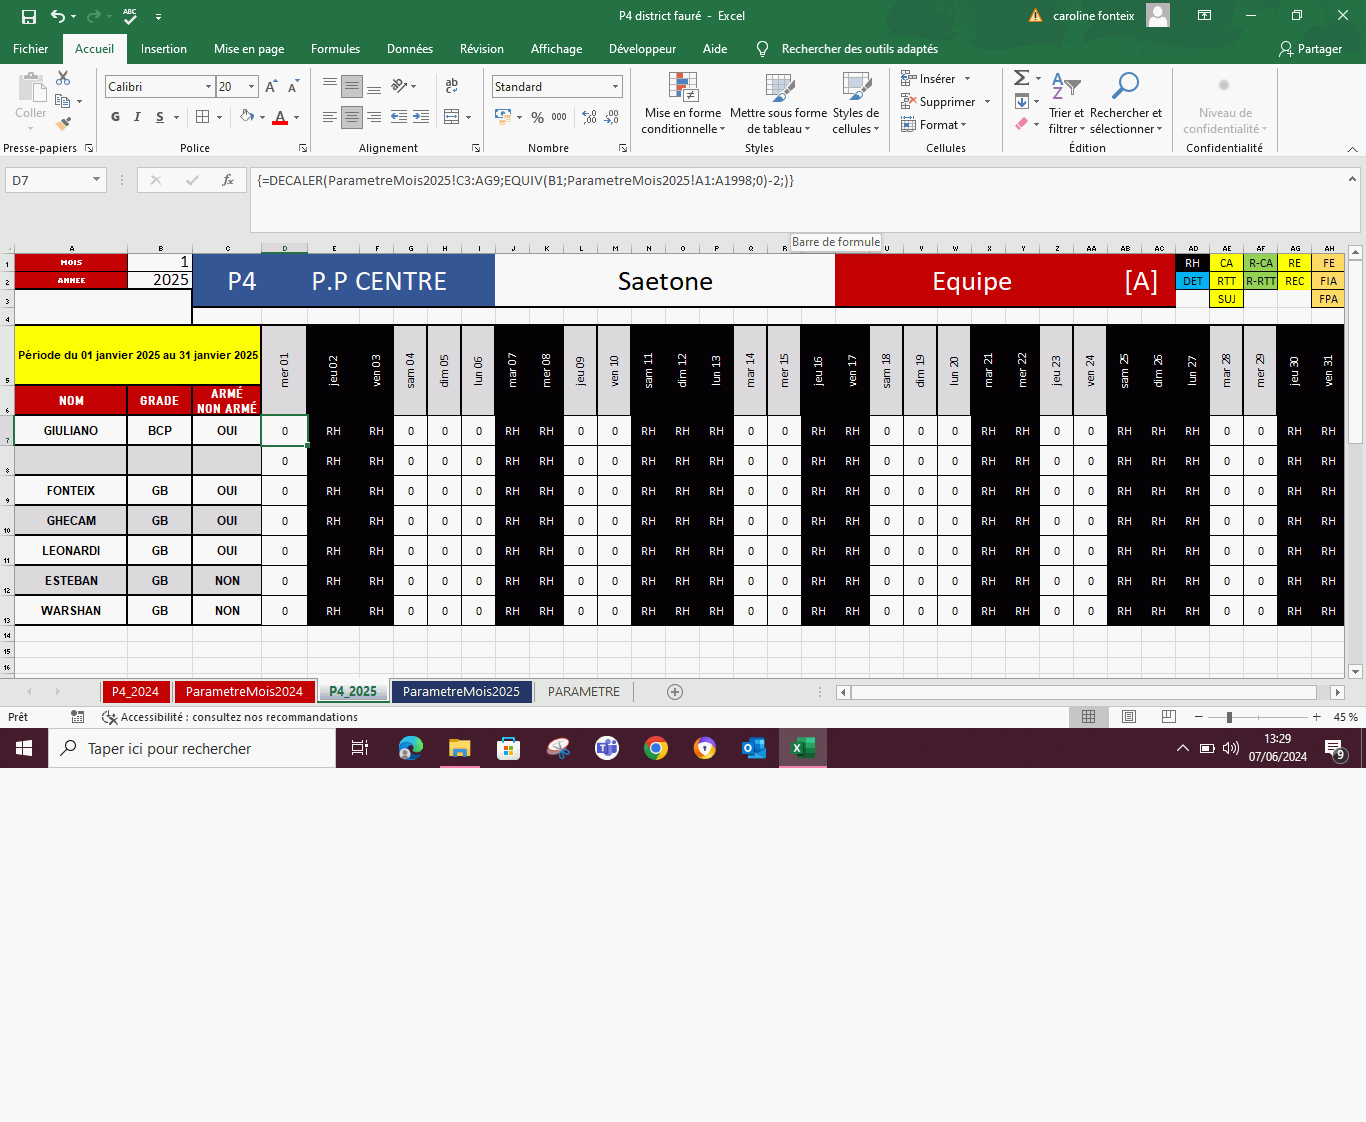
Task: Toggle center horizontal alignment
Action: (352, 117)
